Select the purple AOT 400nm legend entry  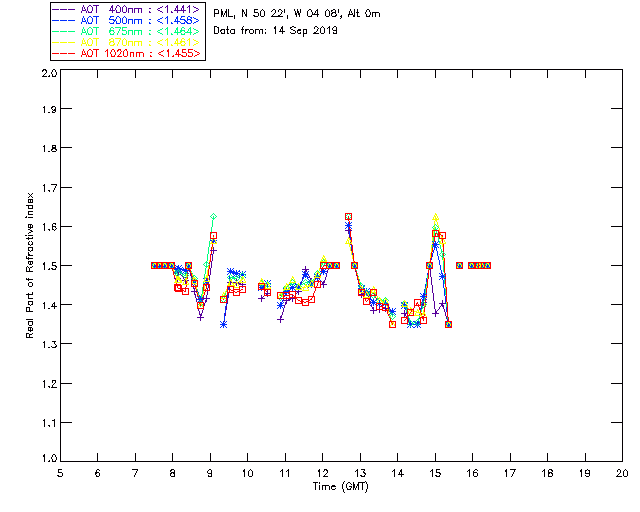pos(127,9)
